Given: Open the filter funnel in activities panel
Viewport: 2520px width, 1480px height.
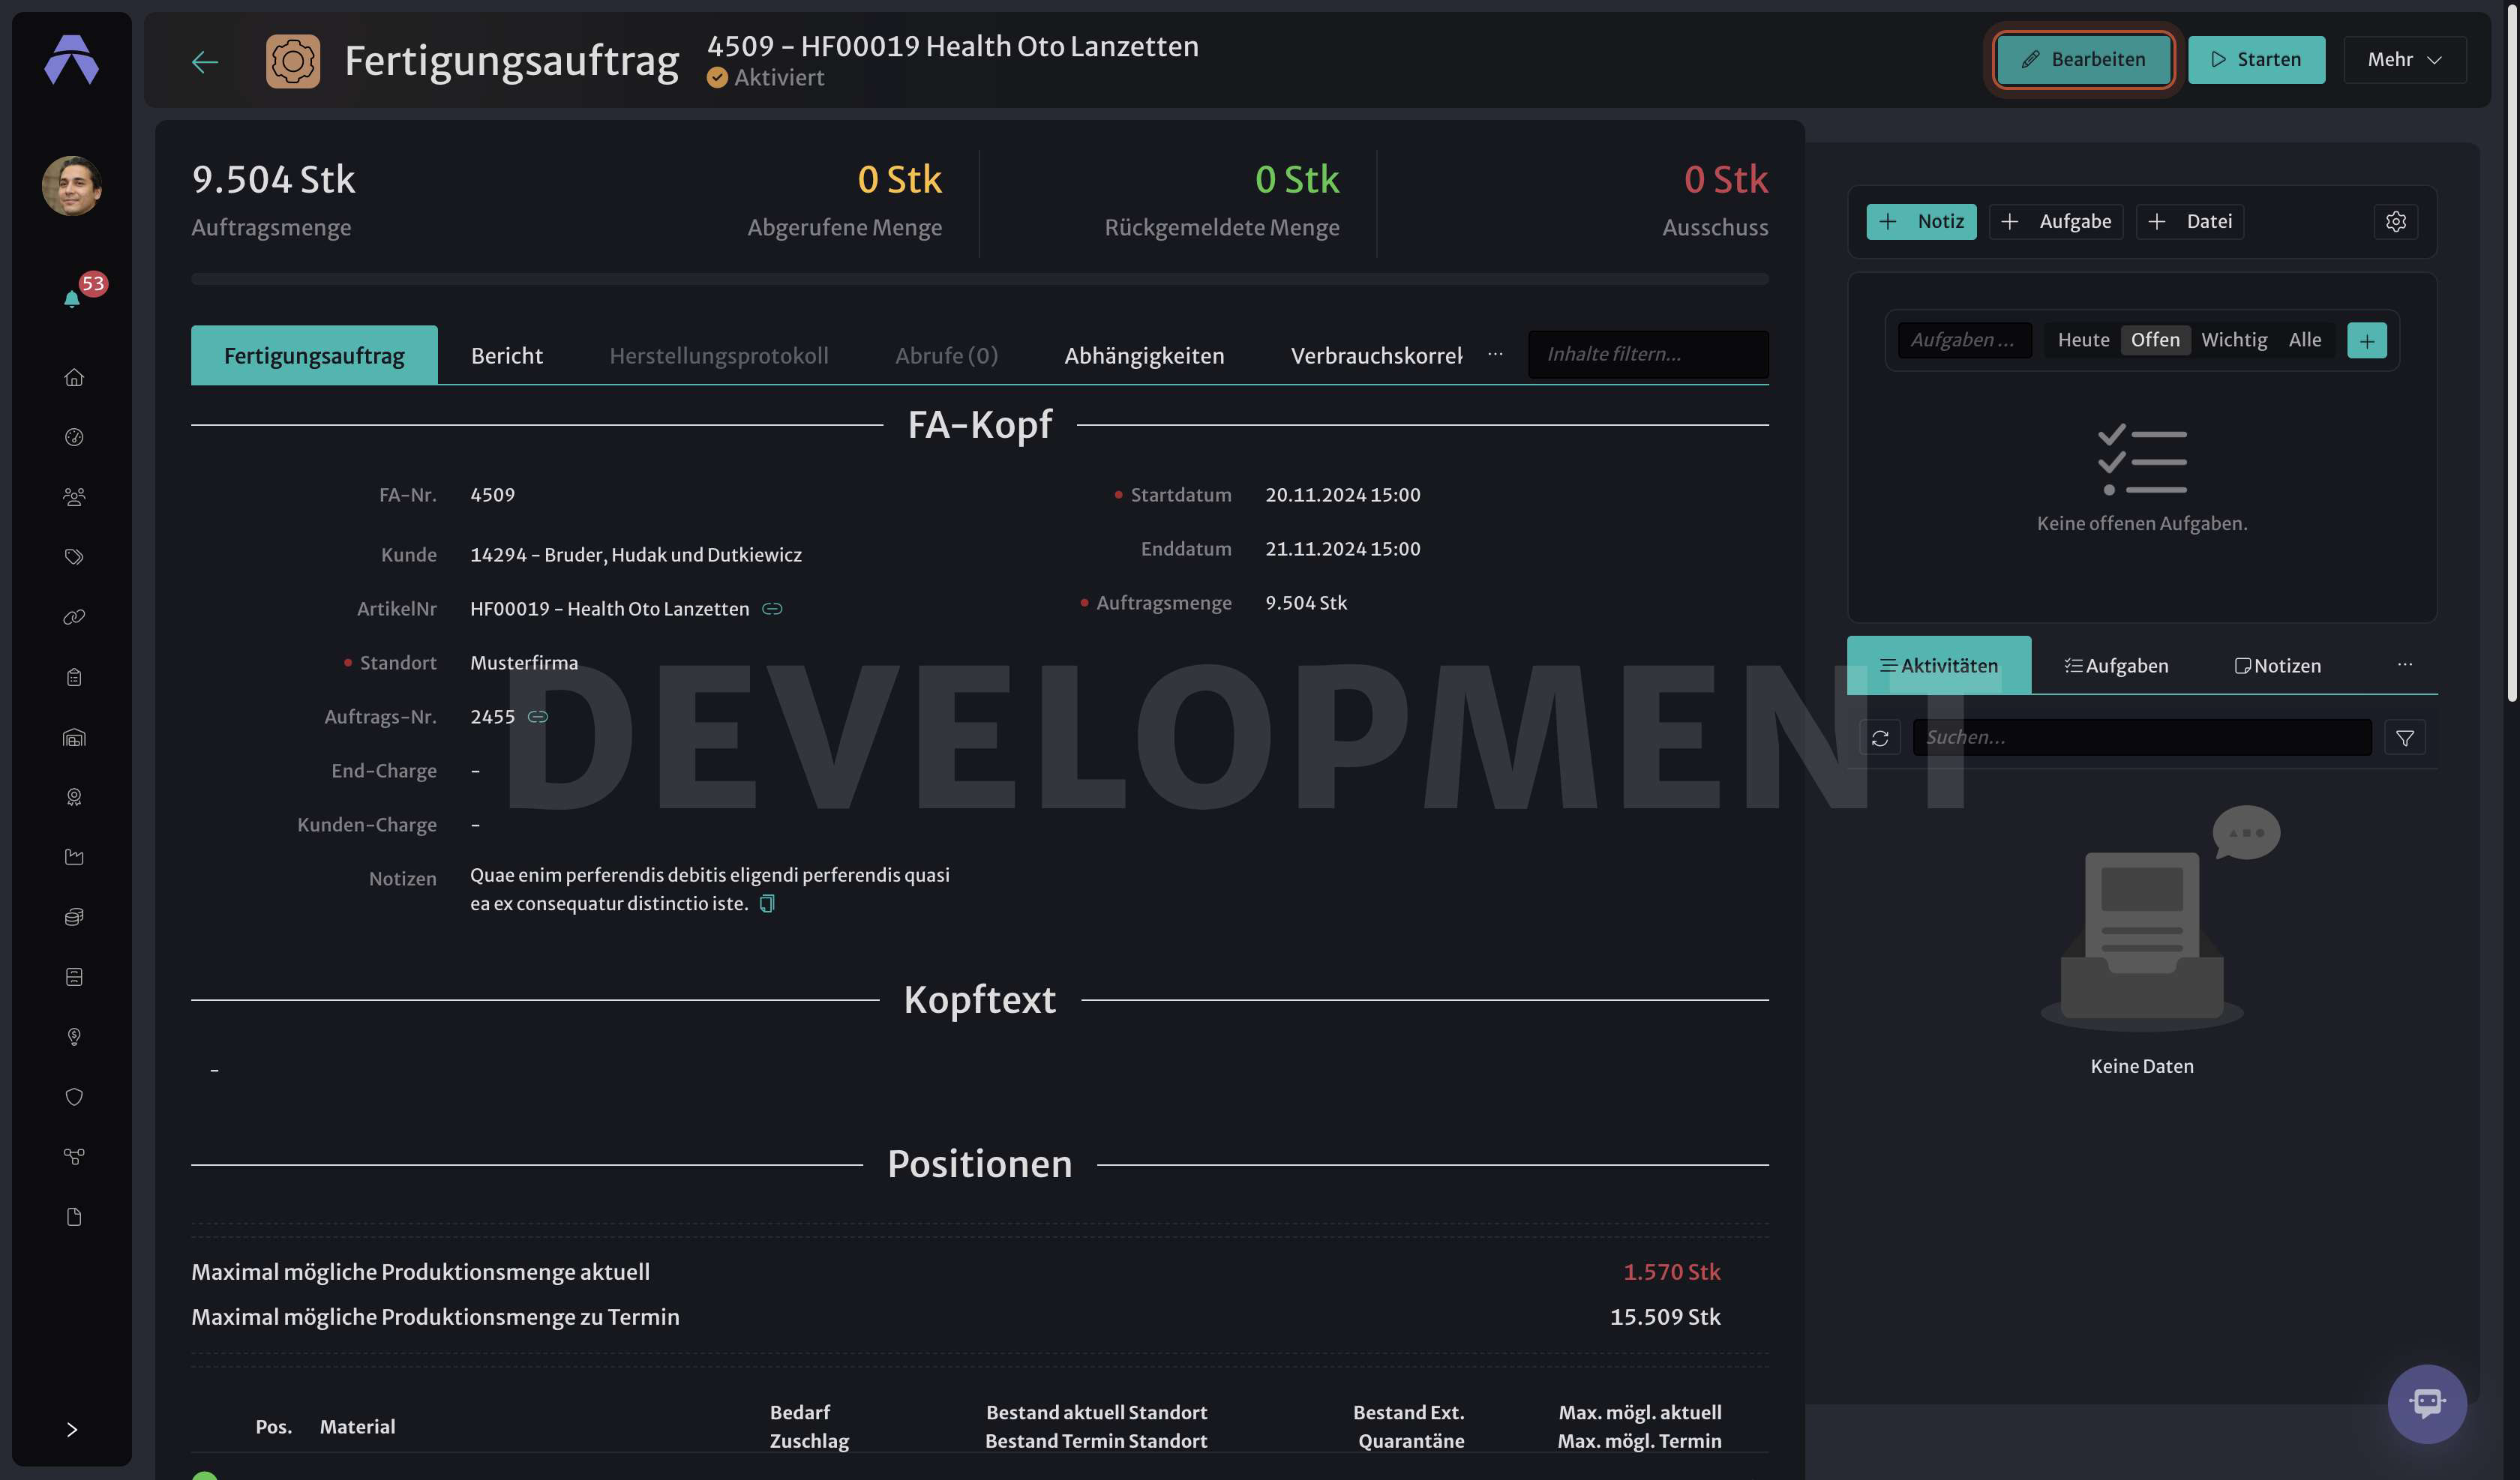Looking at the screenshot, I should coord(2404,738).
